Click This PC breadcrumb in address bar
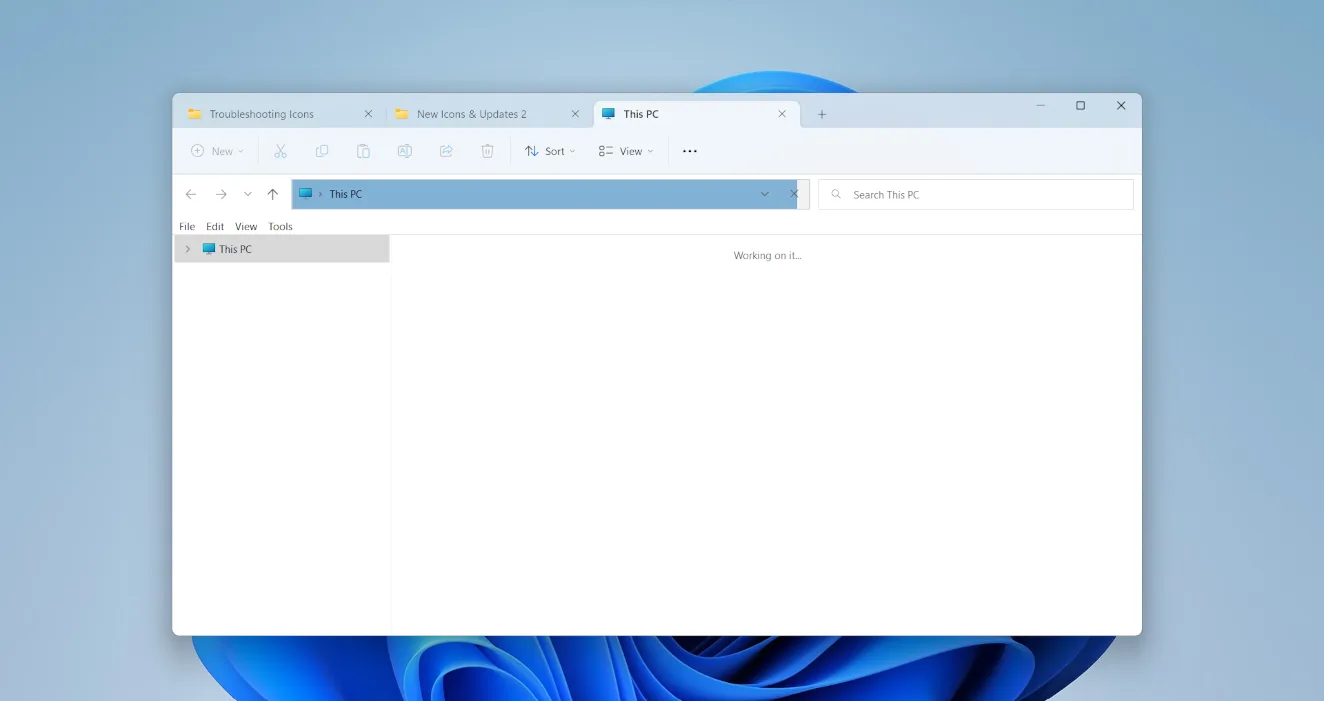 (346, 194)
